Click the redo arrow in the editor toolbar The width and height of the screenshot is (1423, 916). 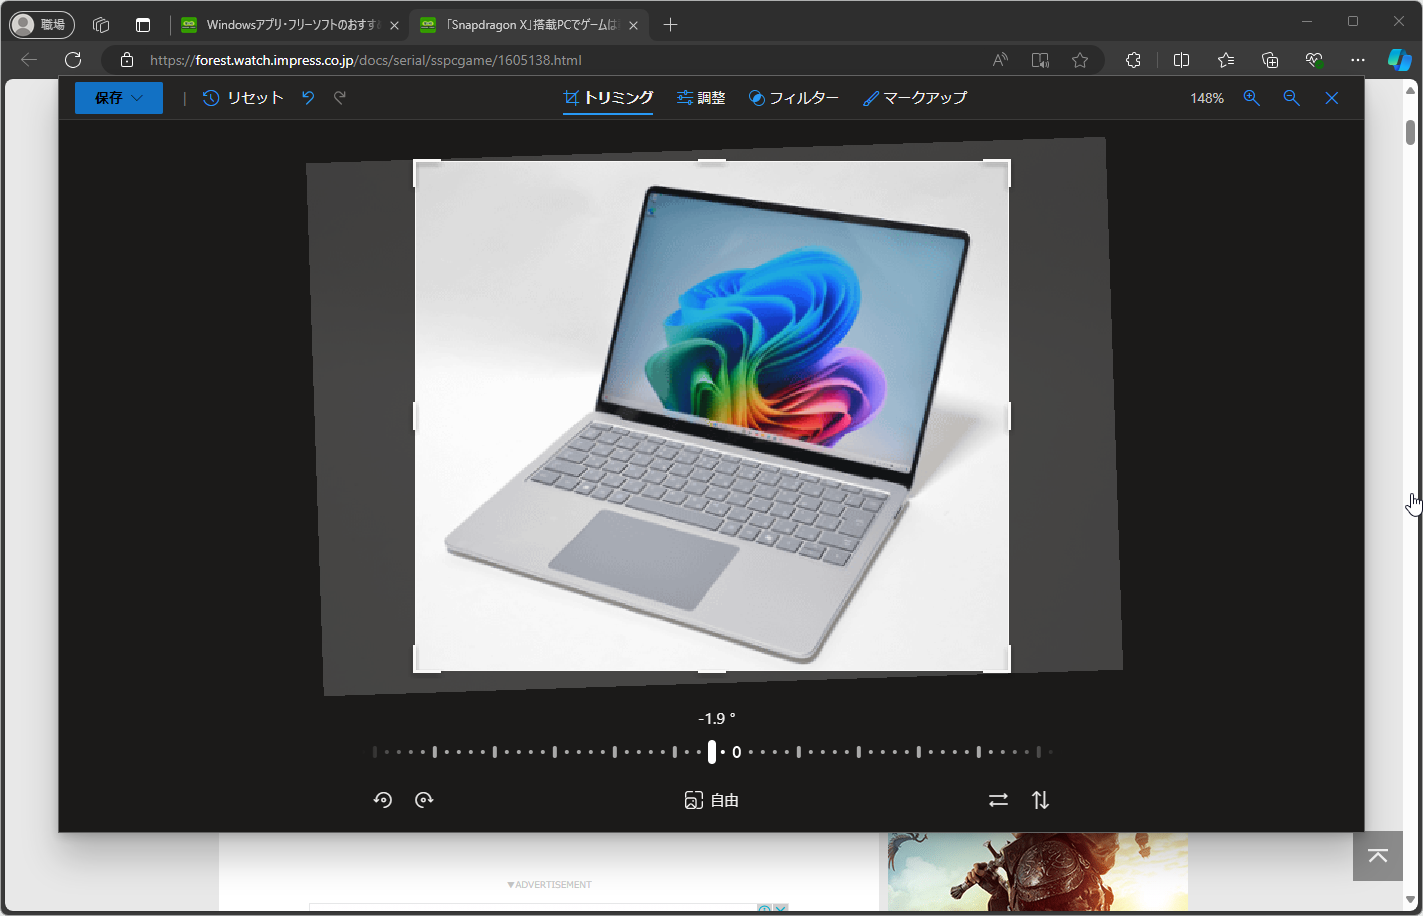(340, 98)
